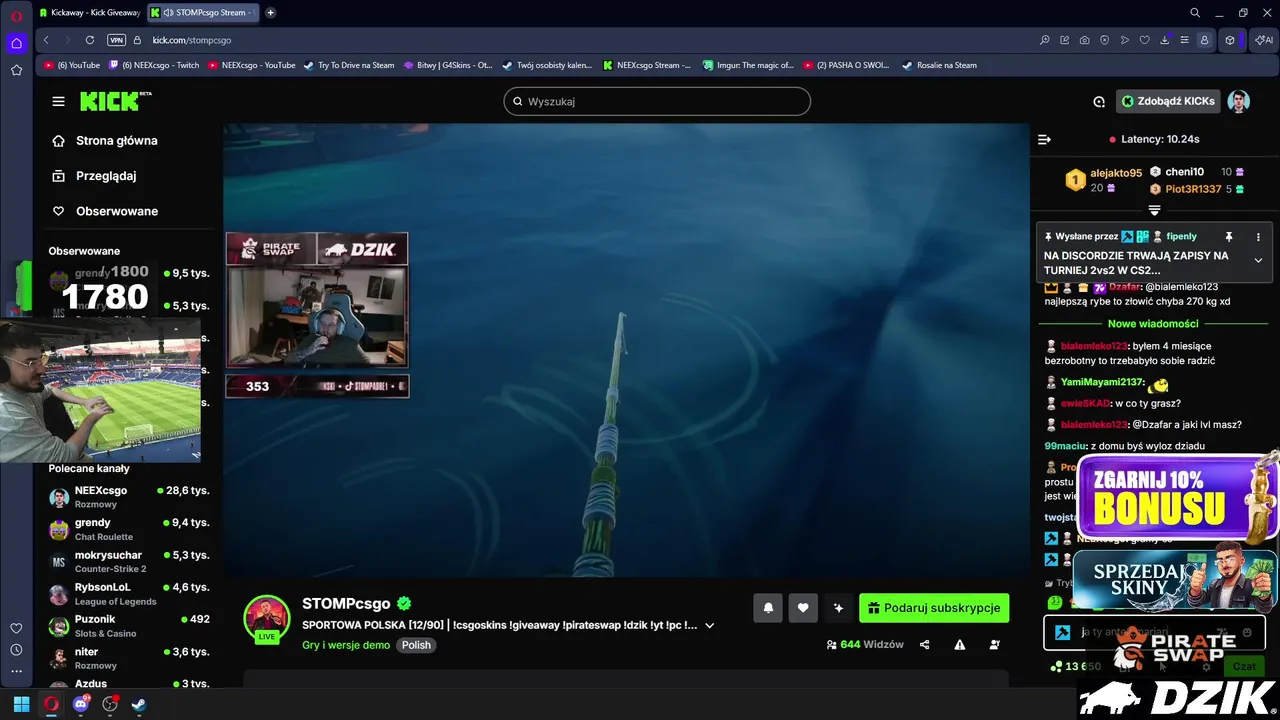This screenshot has width=1280, height=720.
Task: Open browser extensions cube icon
Action: (1230, 40)
